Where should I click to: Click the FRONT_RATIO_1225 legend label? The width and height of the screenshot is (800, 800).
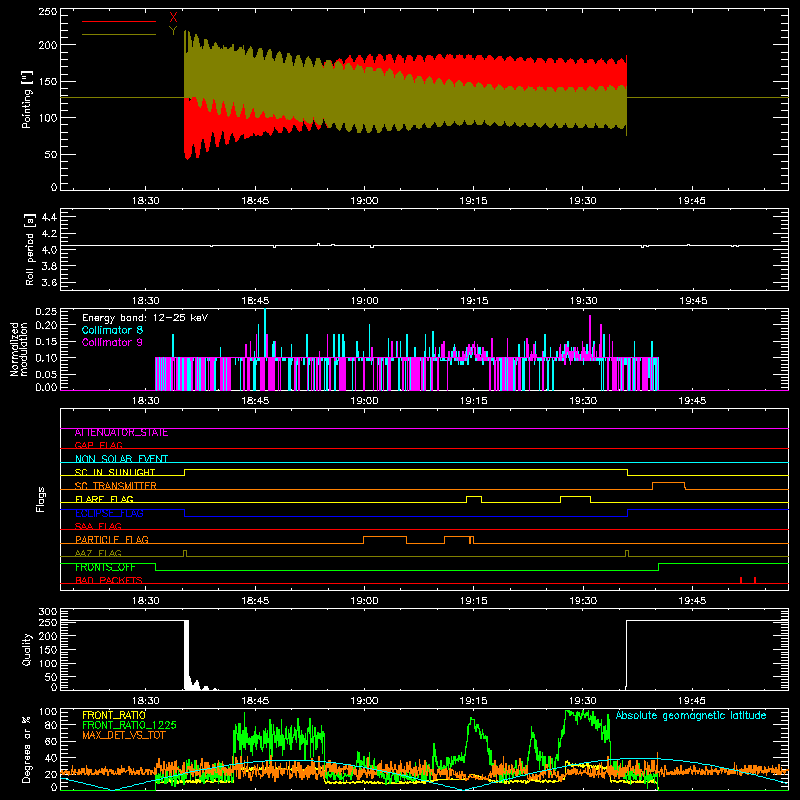pos(129,725)
